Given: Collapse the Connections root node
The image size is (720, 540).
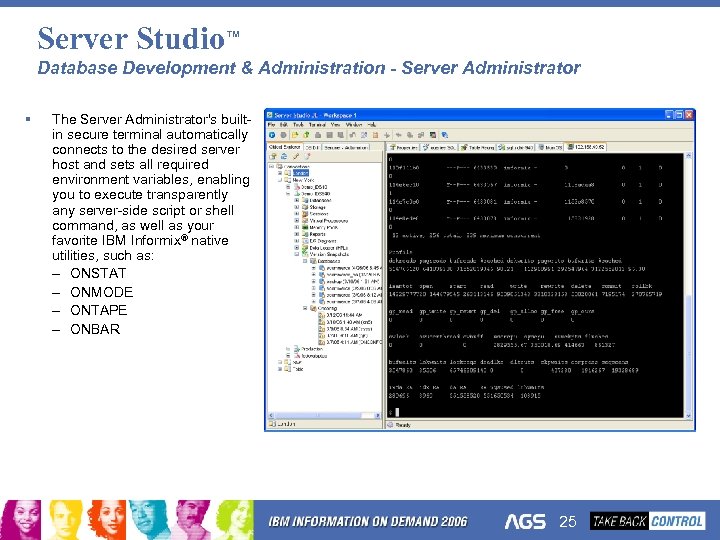Looking at the screenshot, I should click(272, 166).
